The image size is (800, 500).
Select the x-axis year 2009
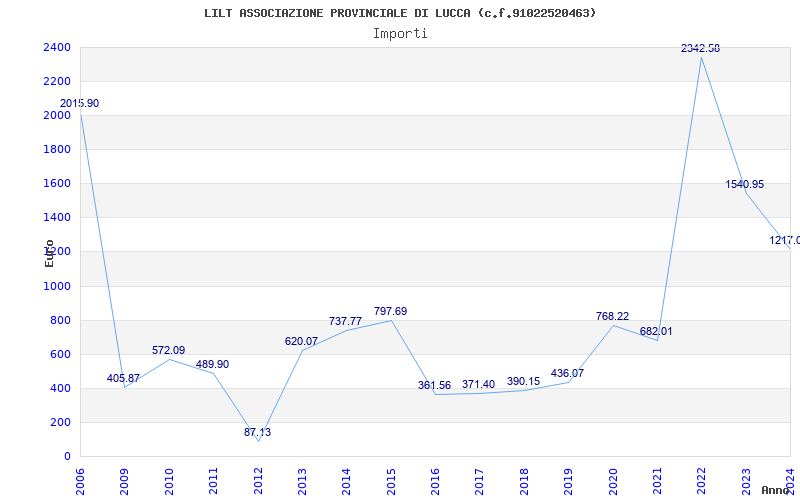[124, 481]
